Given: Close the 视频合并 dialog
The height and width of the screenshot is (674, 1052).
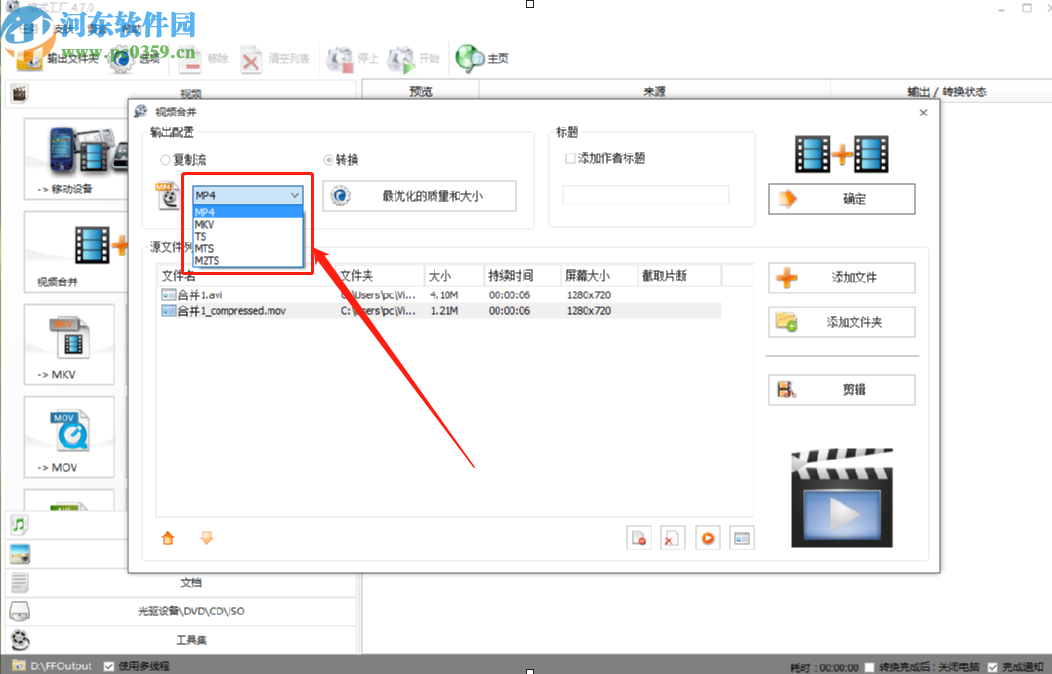Looking at the screenshot, I should (923, 112).
